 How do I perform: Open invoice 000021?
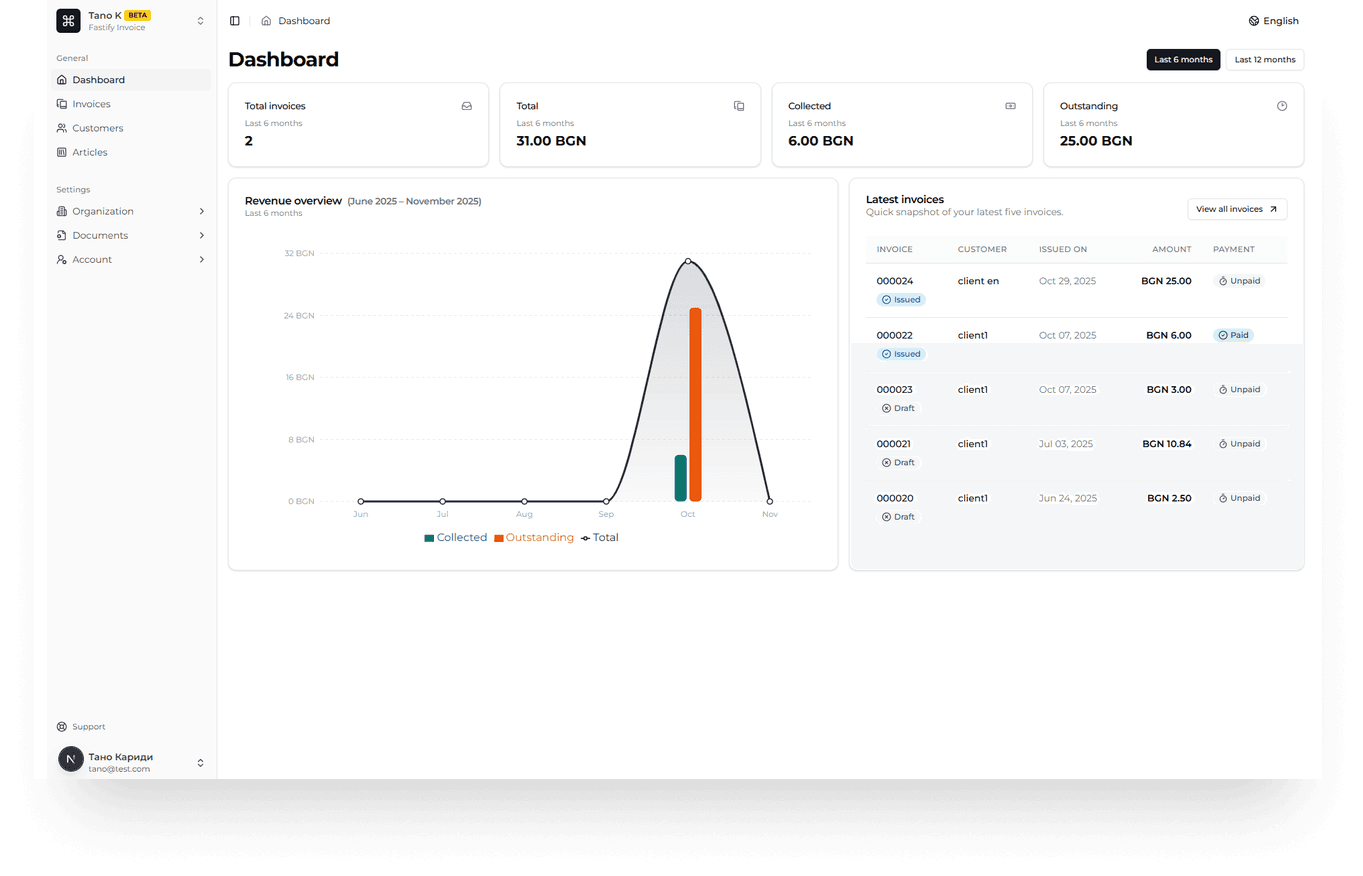895,443
